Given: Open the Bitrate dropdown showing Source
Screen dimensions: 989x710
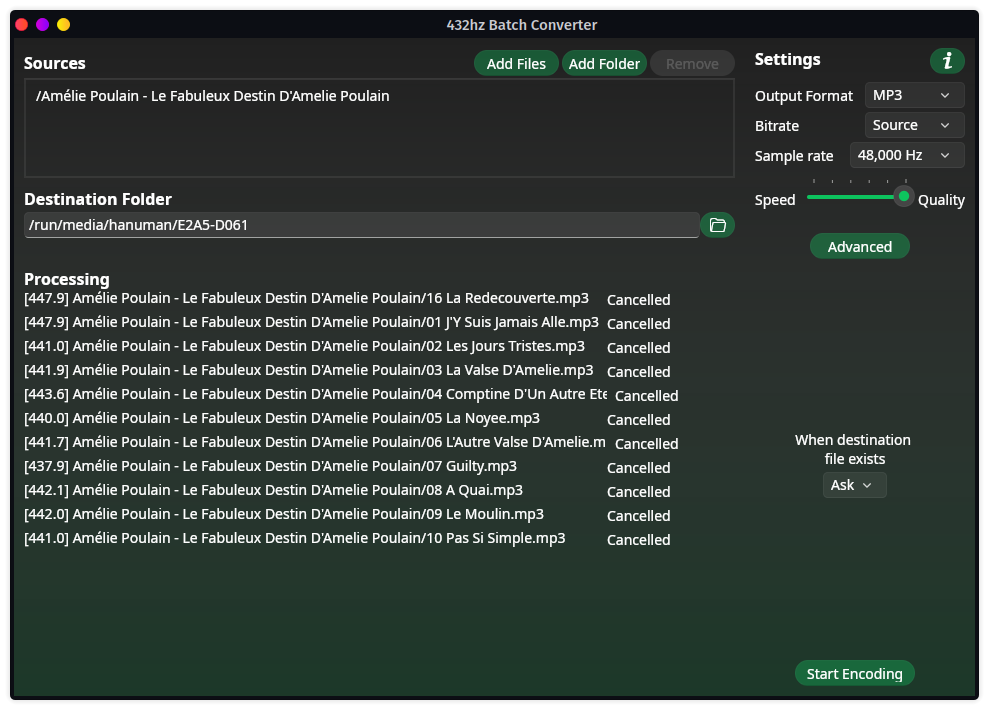Looking at the screenshot, I should [913, 125].
